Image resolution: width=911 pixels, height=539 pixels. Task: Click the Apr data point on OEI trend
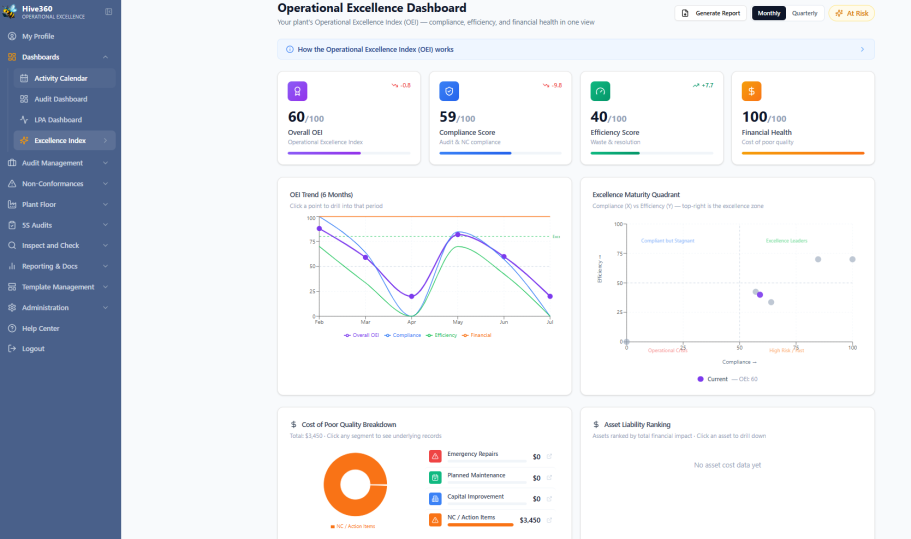(411, 296)
